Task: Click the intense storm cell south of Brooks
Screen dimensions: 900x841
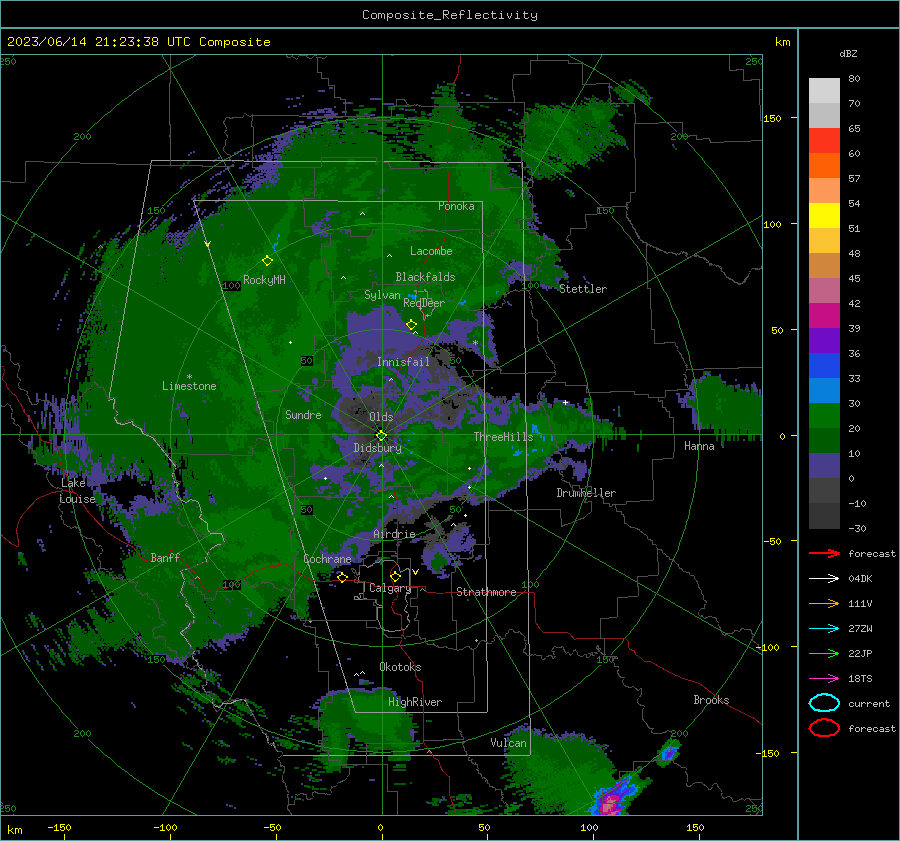Action: (611, 799)
